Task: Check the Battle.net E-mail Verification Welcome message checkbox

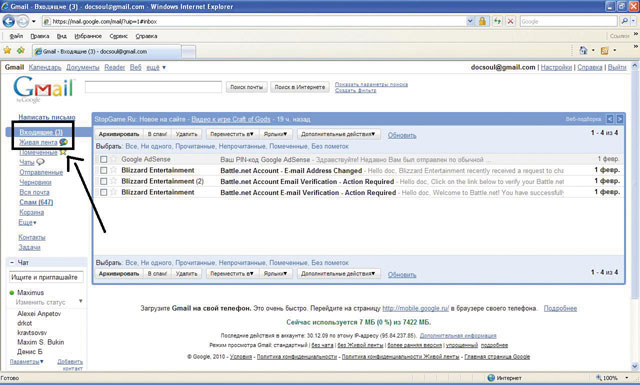Action: point(104,192)
